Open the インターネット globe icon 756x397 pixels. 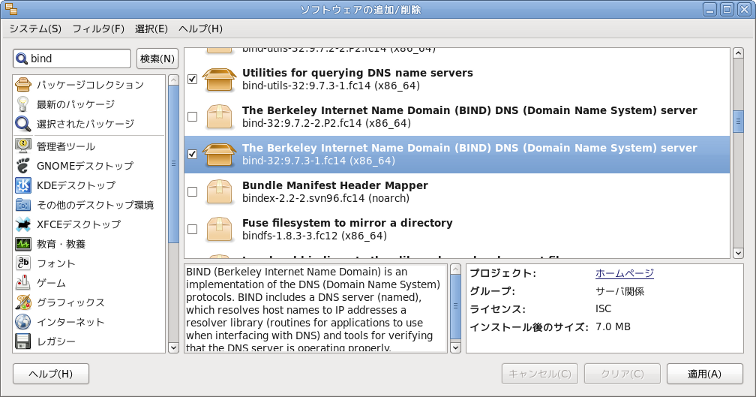point(23,322)
